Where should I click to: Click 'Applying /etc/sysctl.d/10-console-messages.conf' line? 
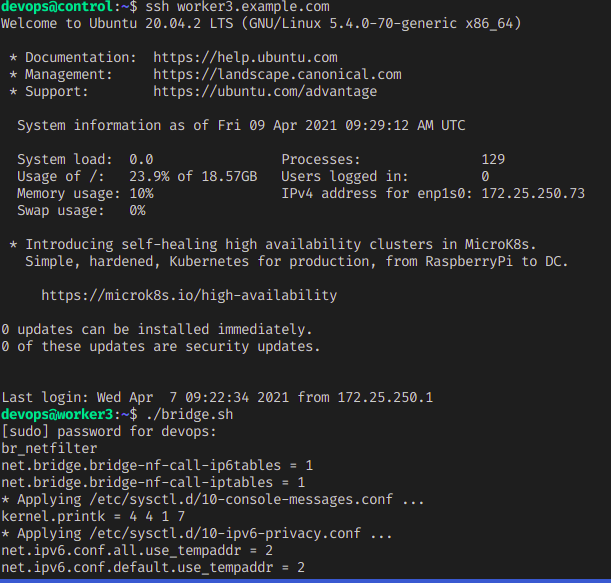pyautogui.click(x=213, y=500)
